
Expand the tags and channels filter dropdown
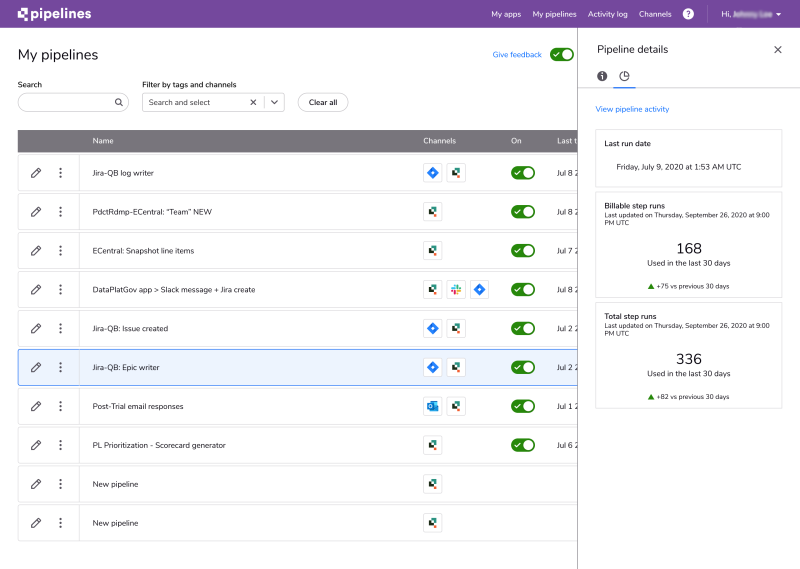tap(274, 102)
